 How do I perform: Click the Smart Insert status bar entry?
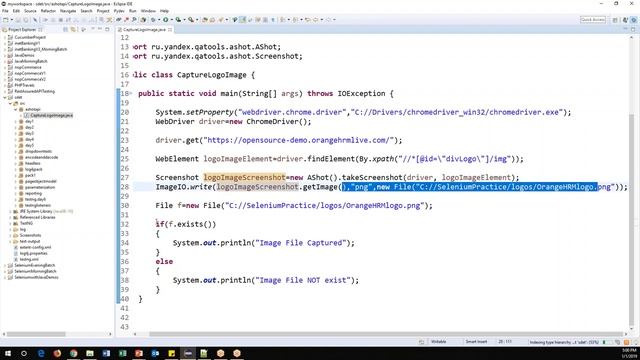476,342
